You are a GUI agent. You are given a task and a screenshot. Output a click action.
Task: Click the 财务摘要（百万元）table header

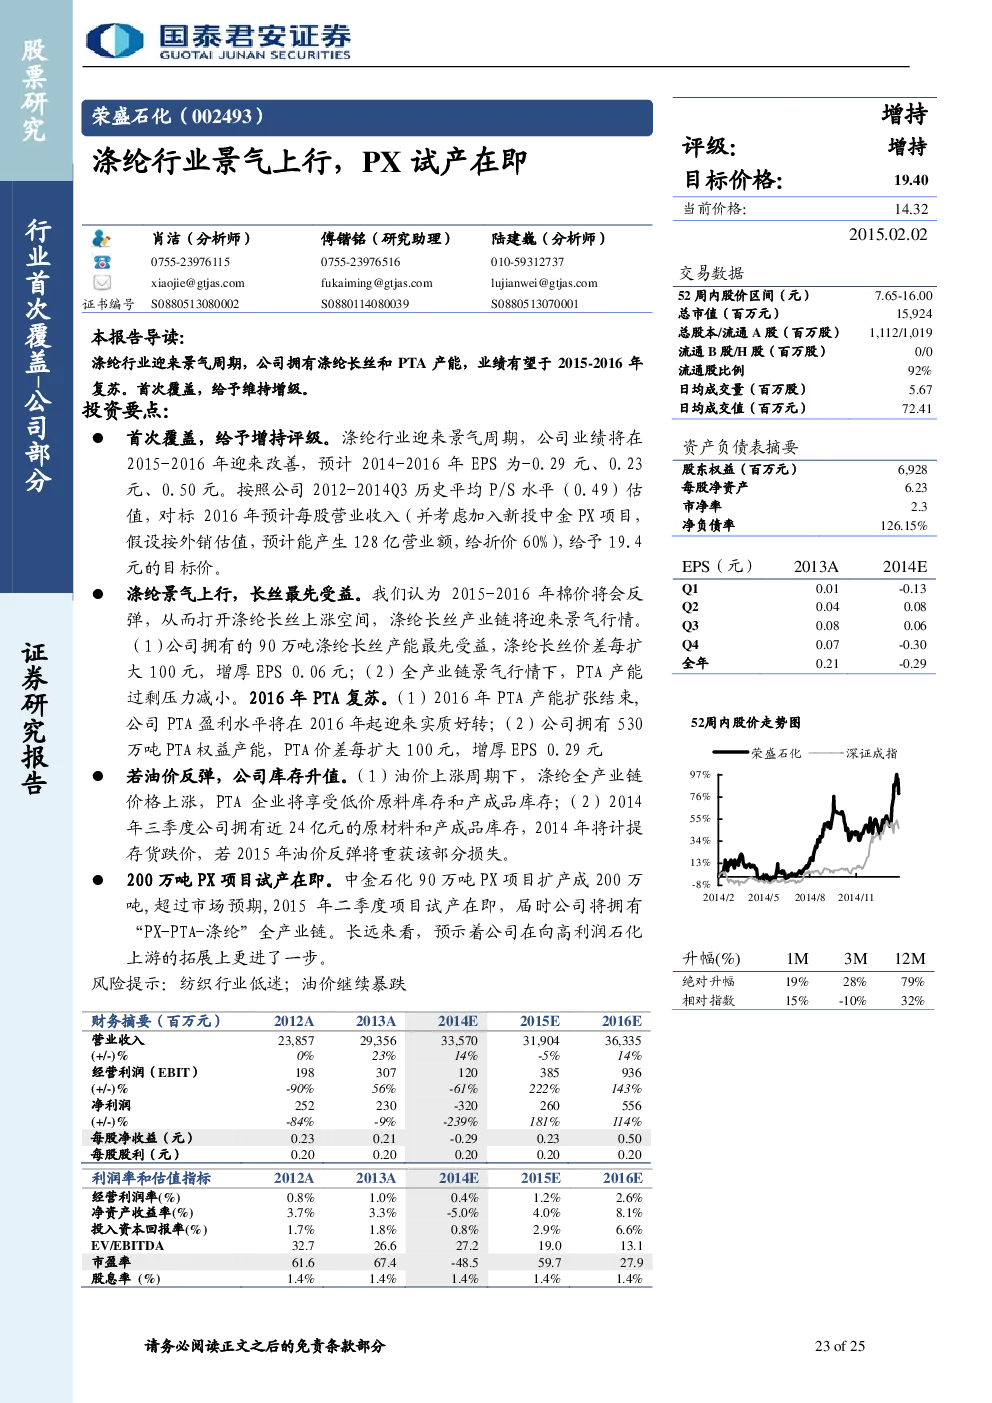156,1021
